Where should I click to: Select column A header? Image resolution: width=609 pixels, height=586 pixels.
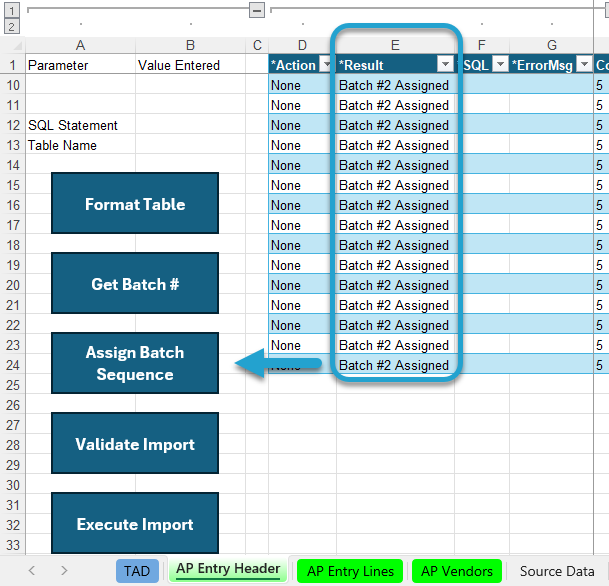coord(80,45)
